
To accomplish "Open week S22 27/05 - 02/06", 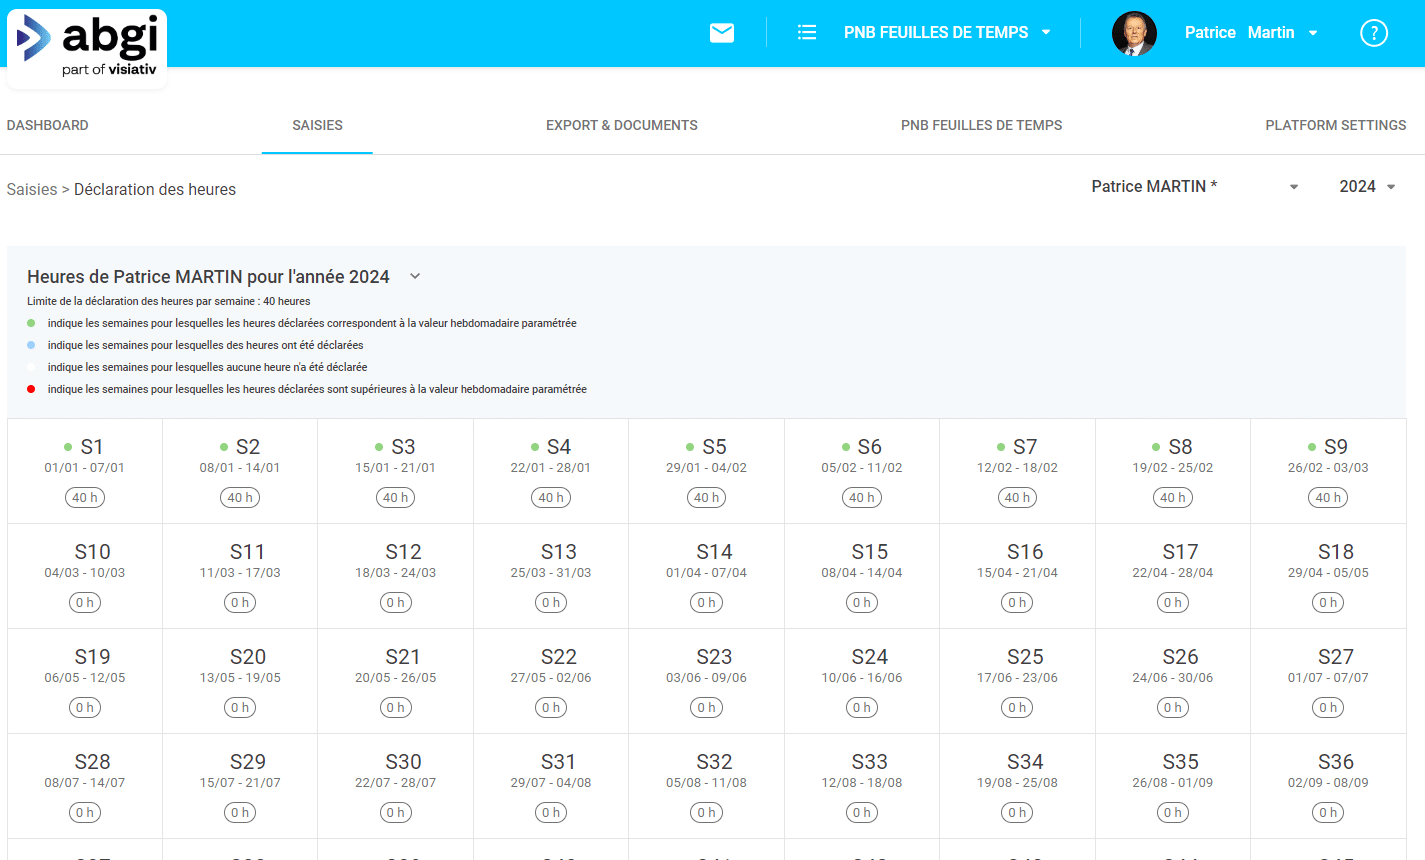I will click(x=551, y=678).
